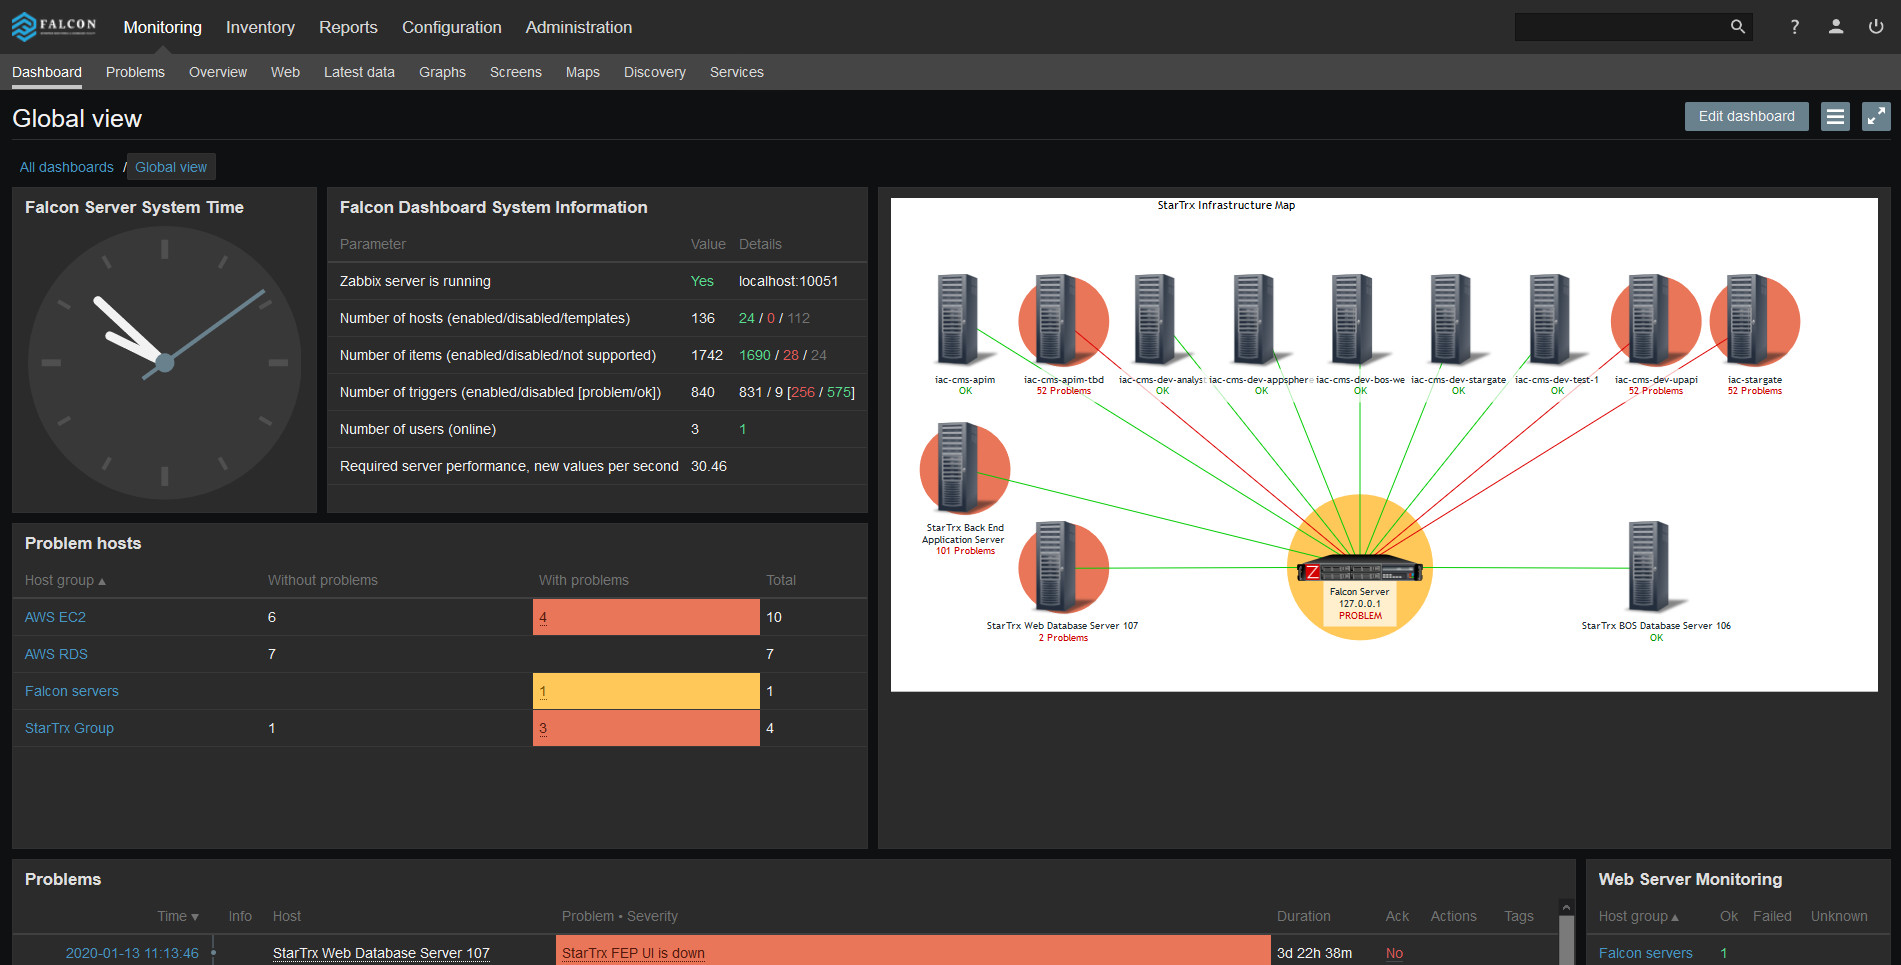Screen dimensions: 1901x965
Task: Click the power logout icon
Action: [x=1876, y=27]
